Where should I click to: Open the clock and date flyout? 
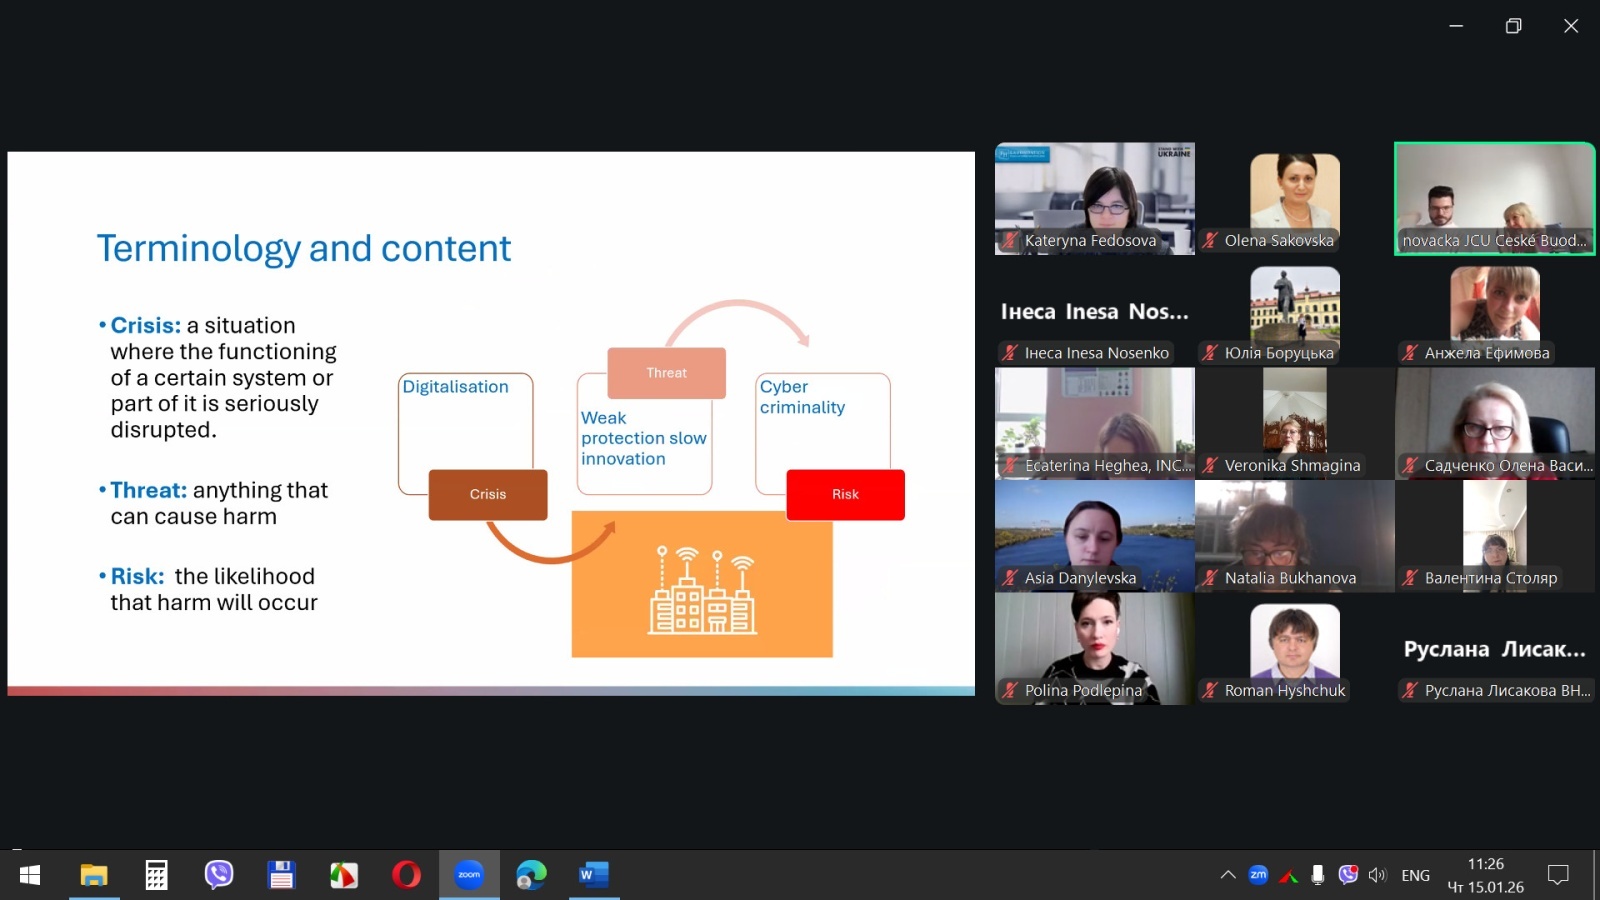(1485, 875)
